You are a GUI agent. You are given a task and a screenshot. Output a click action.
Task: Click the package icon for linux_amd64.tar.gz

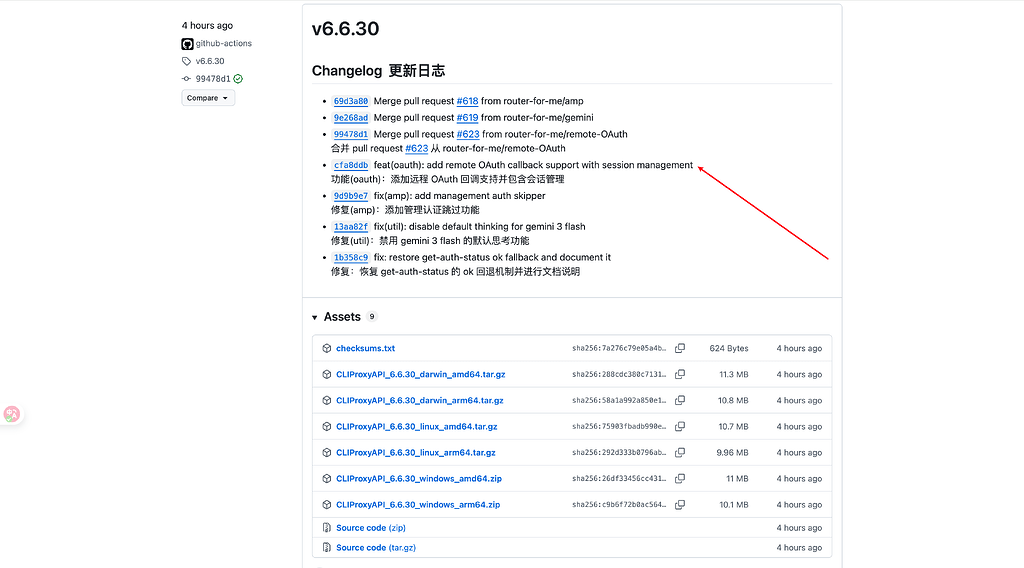[x=327, y=426]
